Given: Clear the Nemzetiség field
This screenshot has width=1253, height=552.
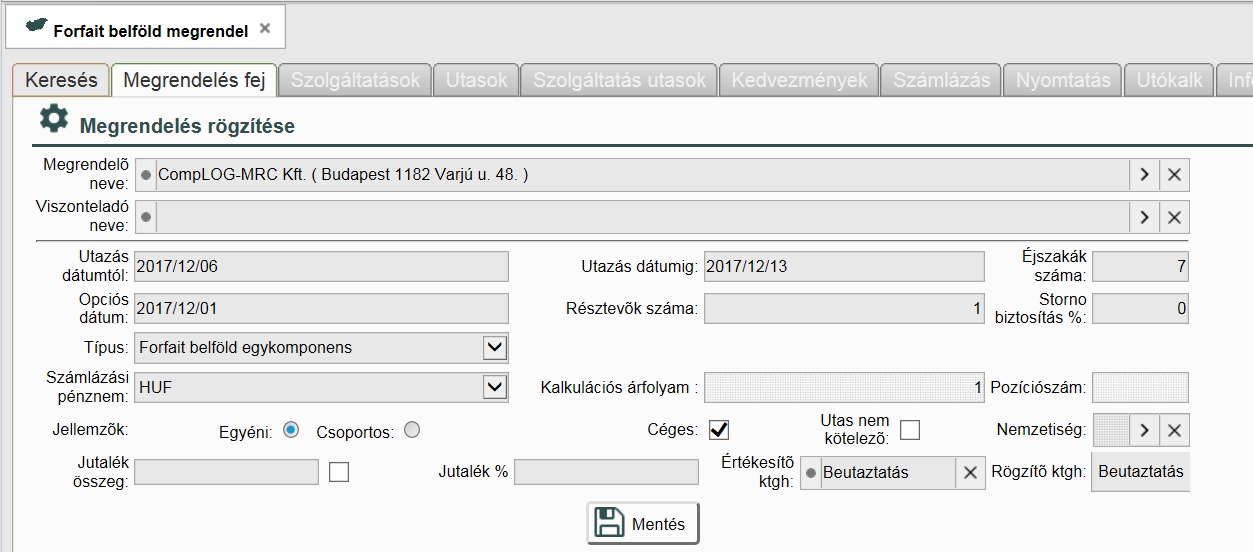Looking at the screenshot, I should click(x=1174, y=431).
